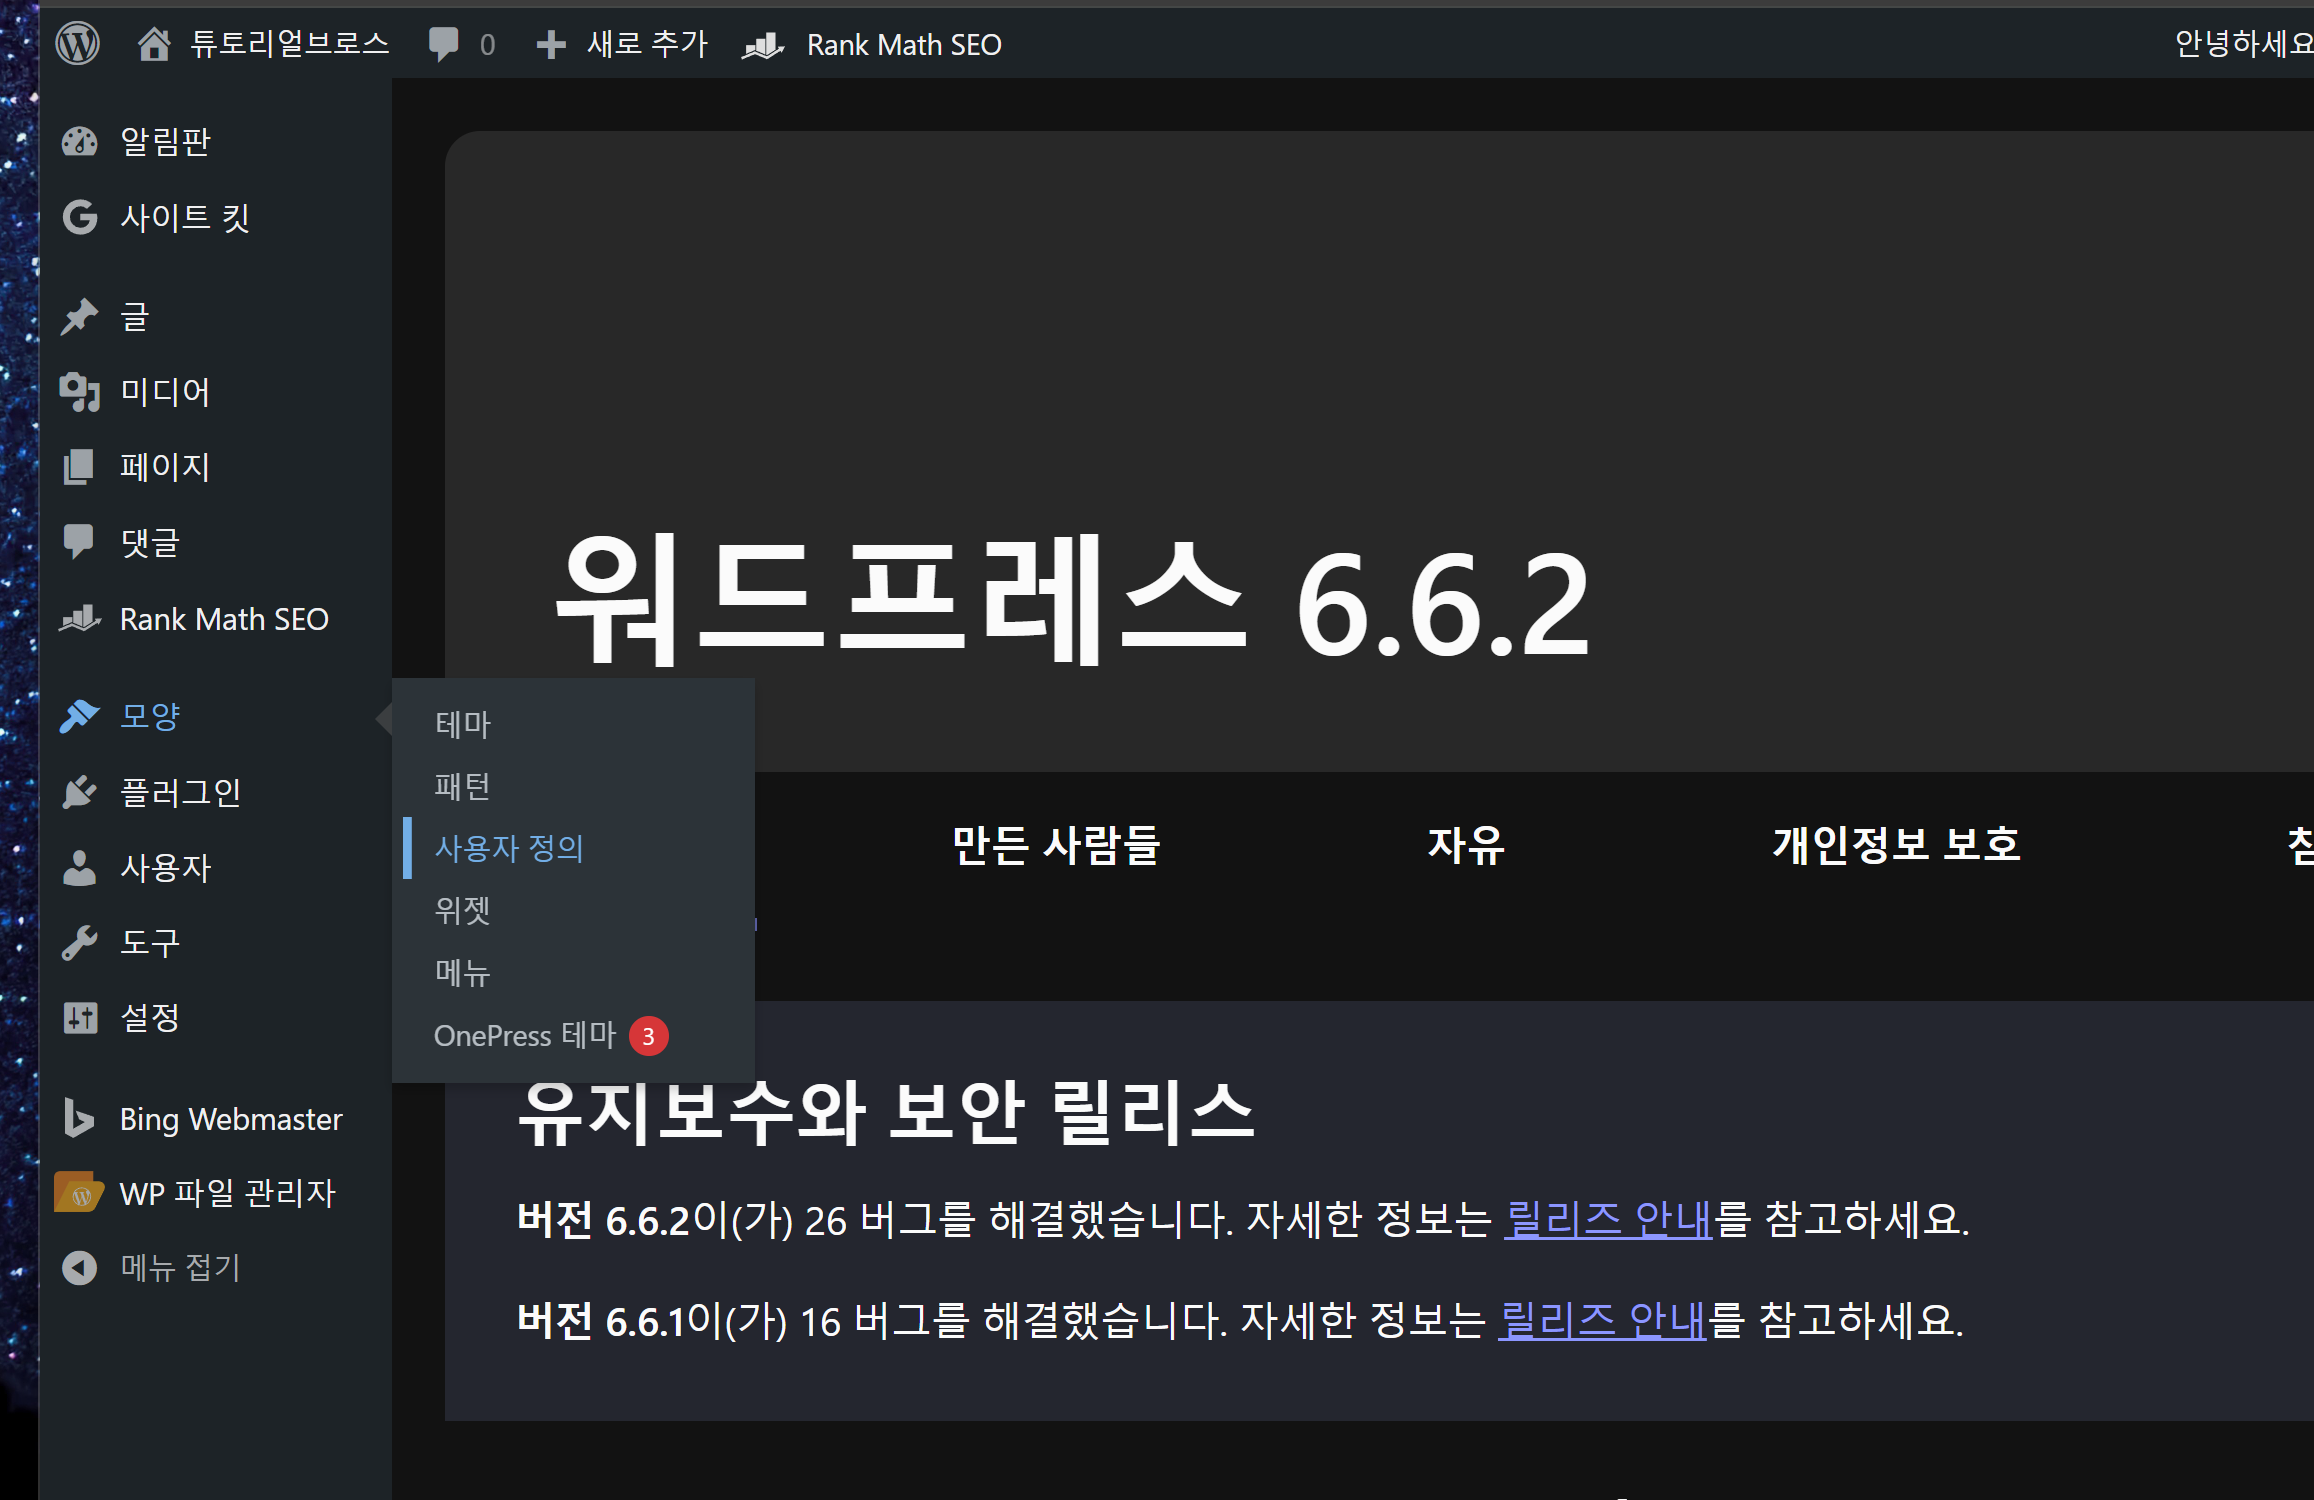Open the 새로 추가 menu in the top bar
Screen dimensions: 2314x1500
[x=622, y=44]
